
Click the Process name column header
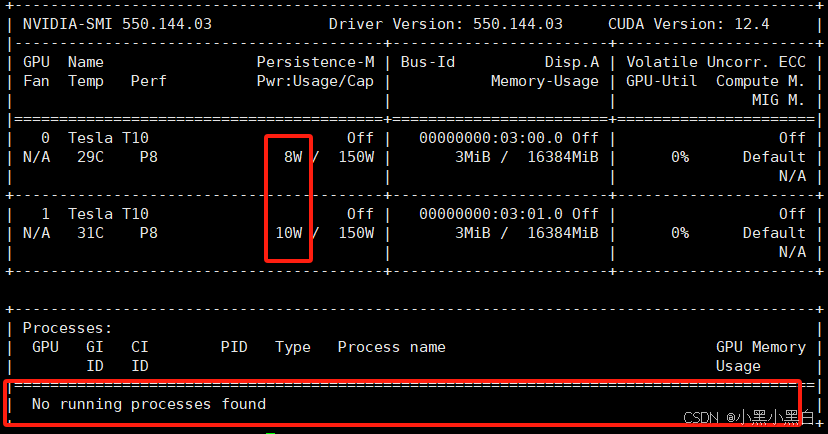(x=391, y=347)
